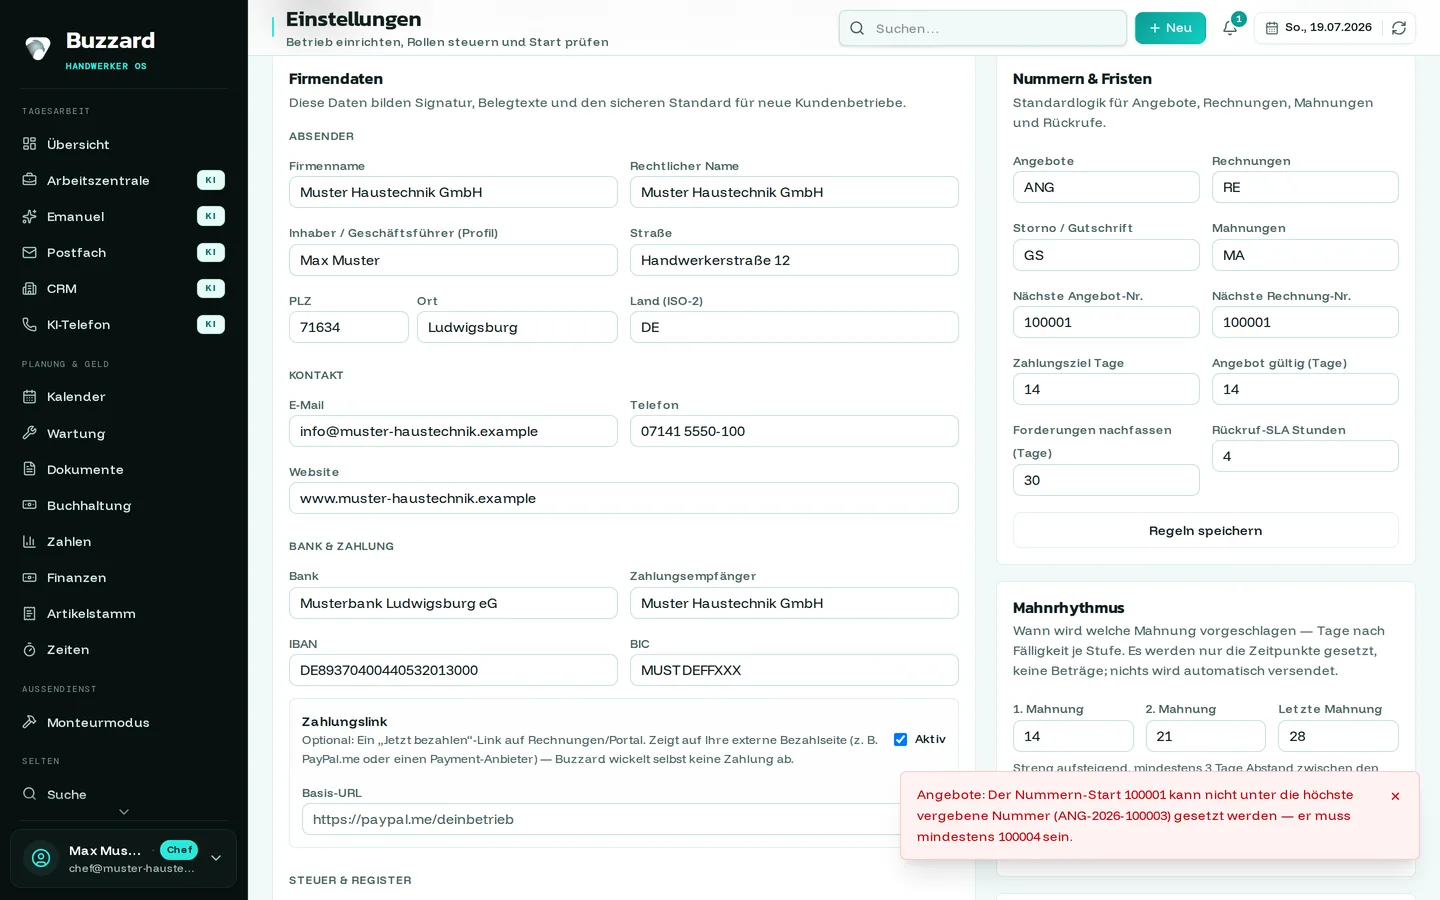Click the BIC field
This screenshot has width=1440, height=900.
tap(794, 670)
